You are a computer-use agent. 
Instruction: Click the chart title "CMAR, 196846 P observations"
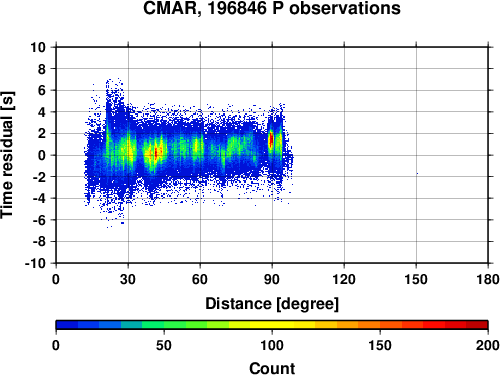pos(272,8)
